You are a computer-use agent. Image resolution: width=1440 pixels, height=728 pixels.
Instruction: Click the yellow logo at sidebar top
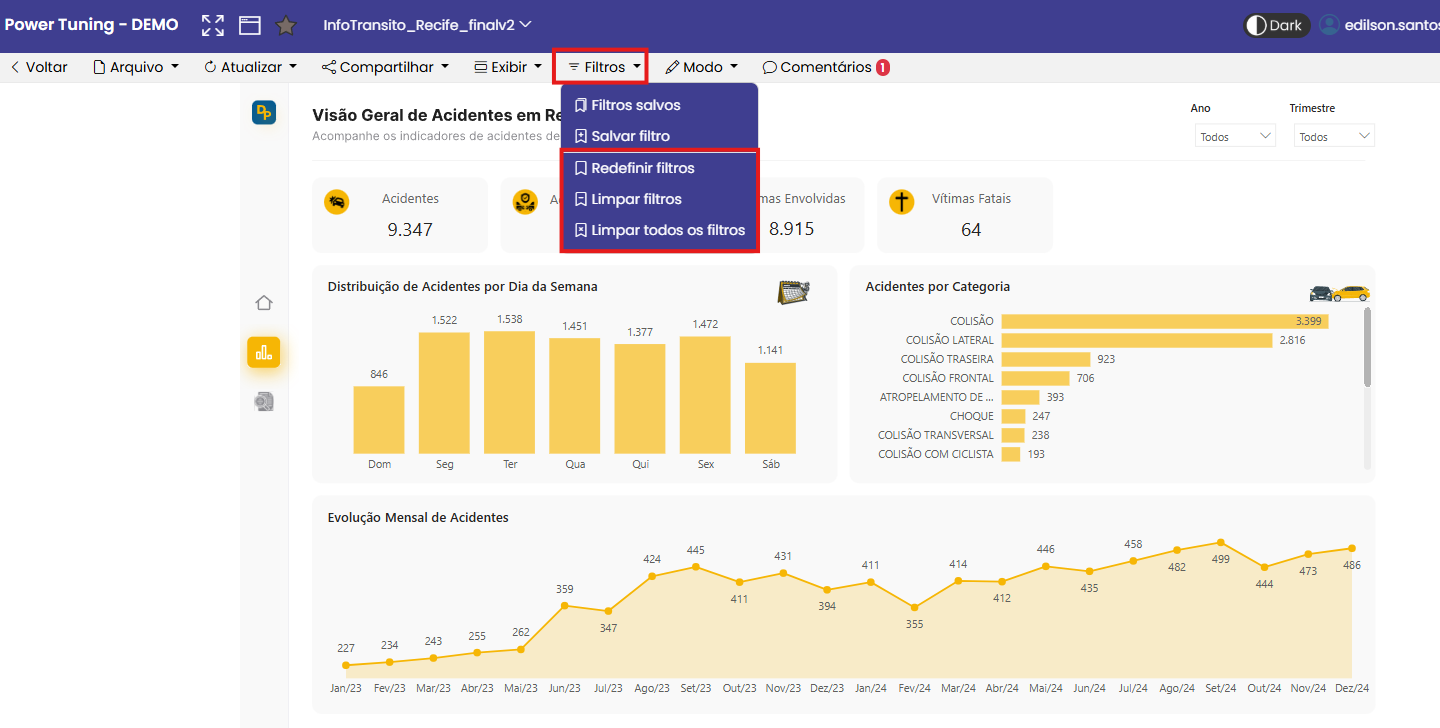point(264,113)
